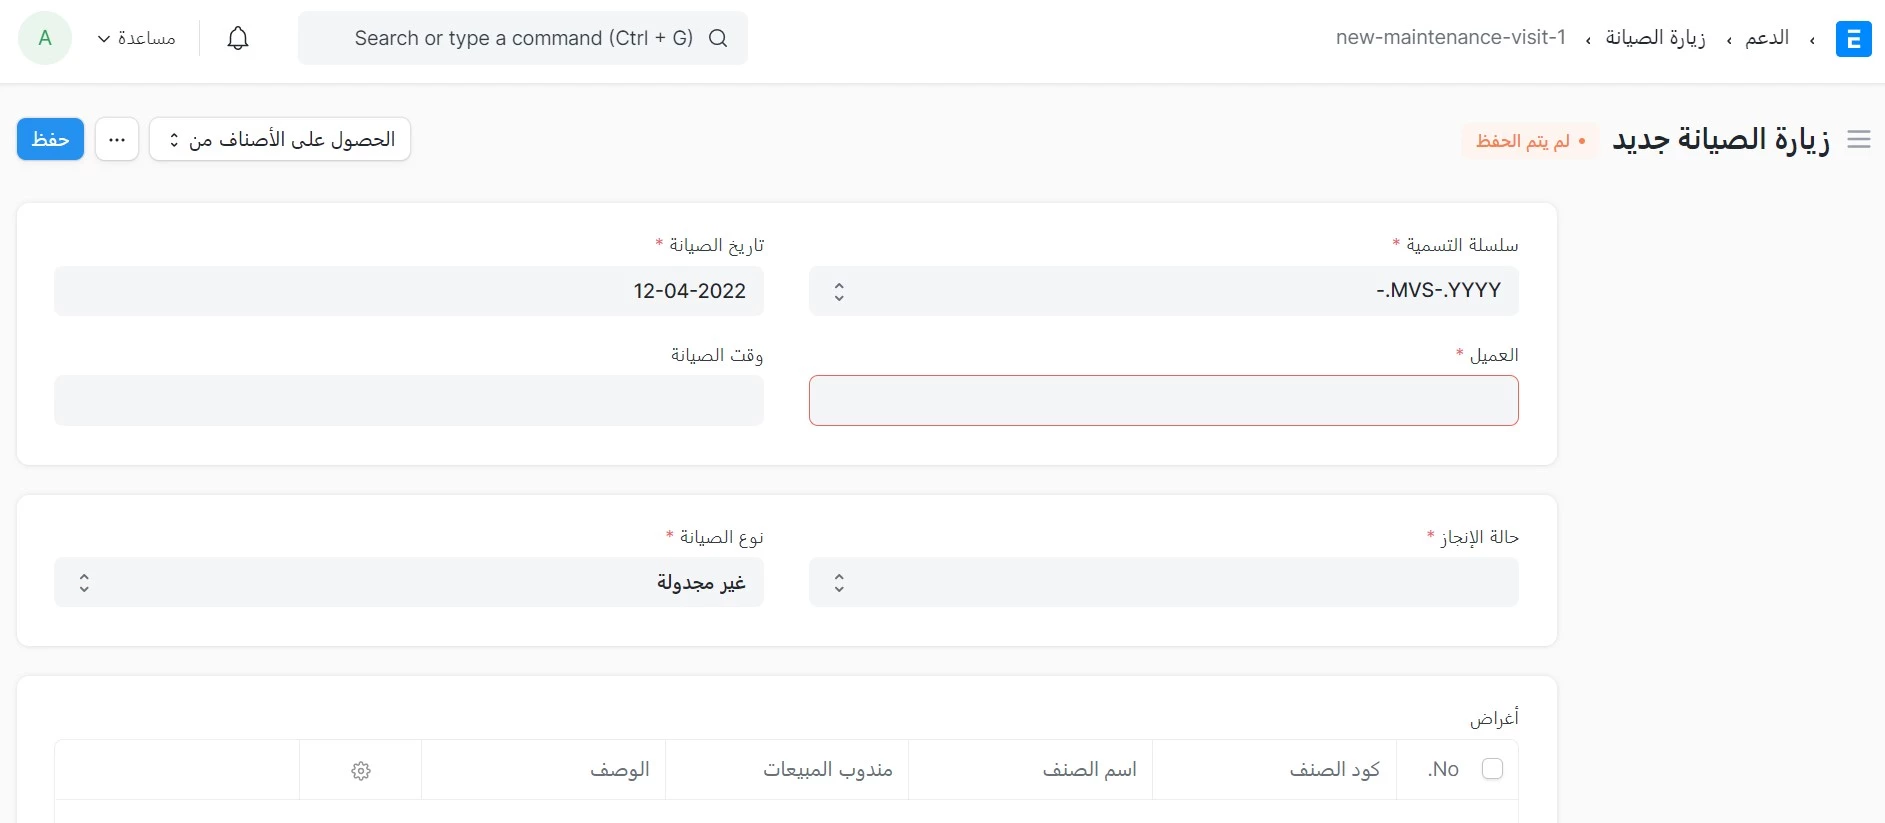
Task: Click the search magnifier icon
Action: point(718,38)
